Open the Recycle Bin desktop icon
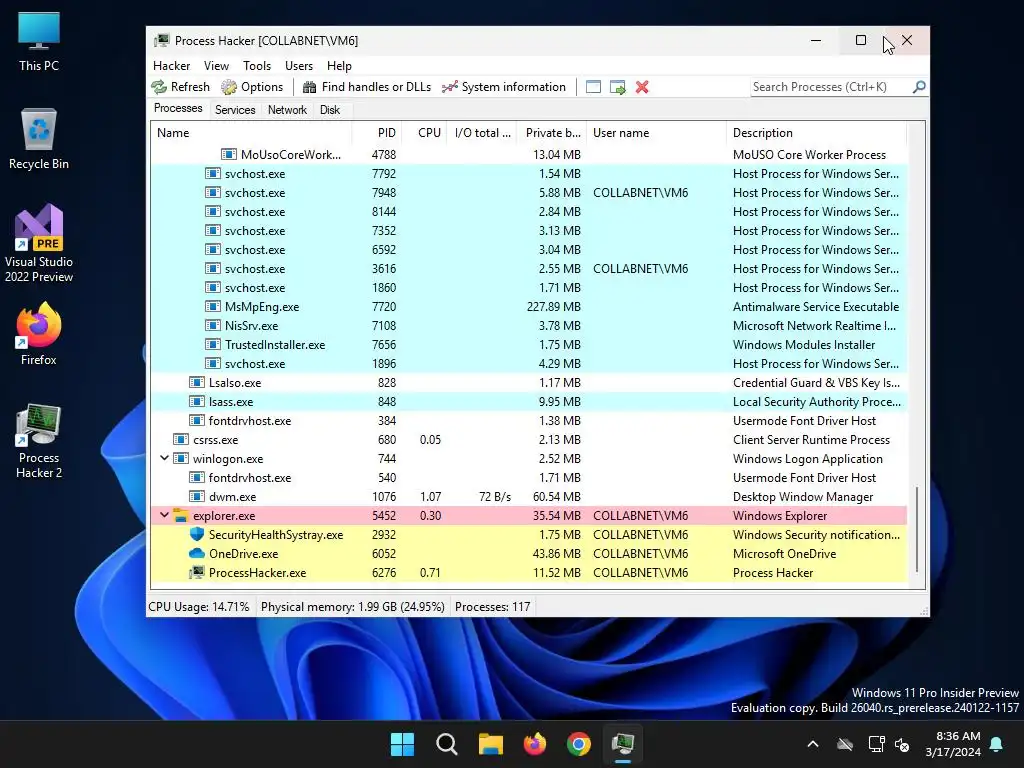This screenshot has width=1024, height=768. tap(39, 139)
